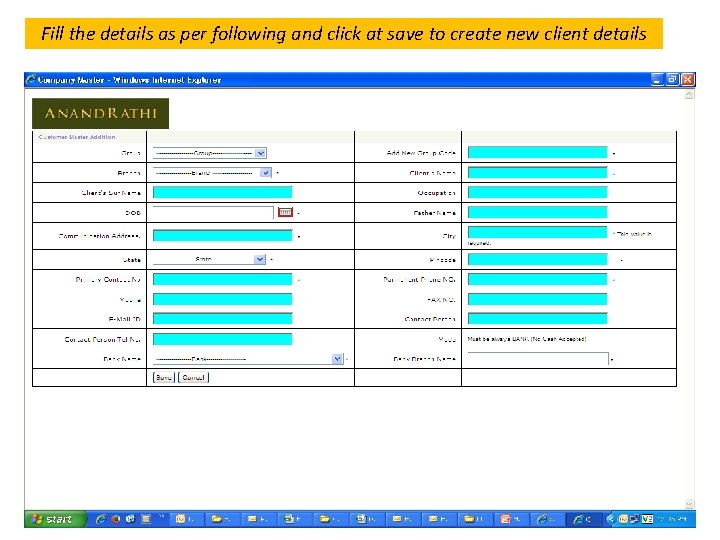Open the State dropdown list

(209, 259)
